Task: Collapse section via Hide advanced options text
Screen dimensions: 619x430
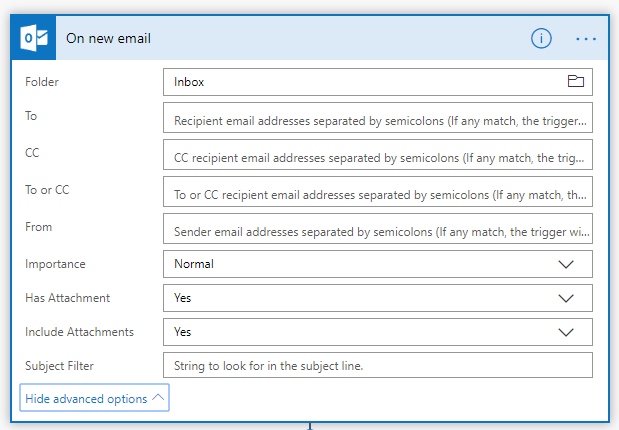Action: coord(86,398)
